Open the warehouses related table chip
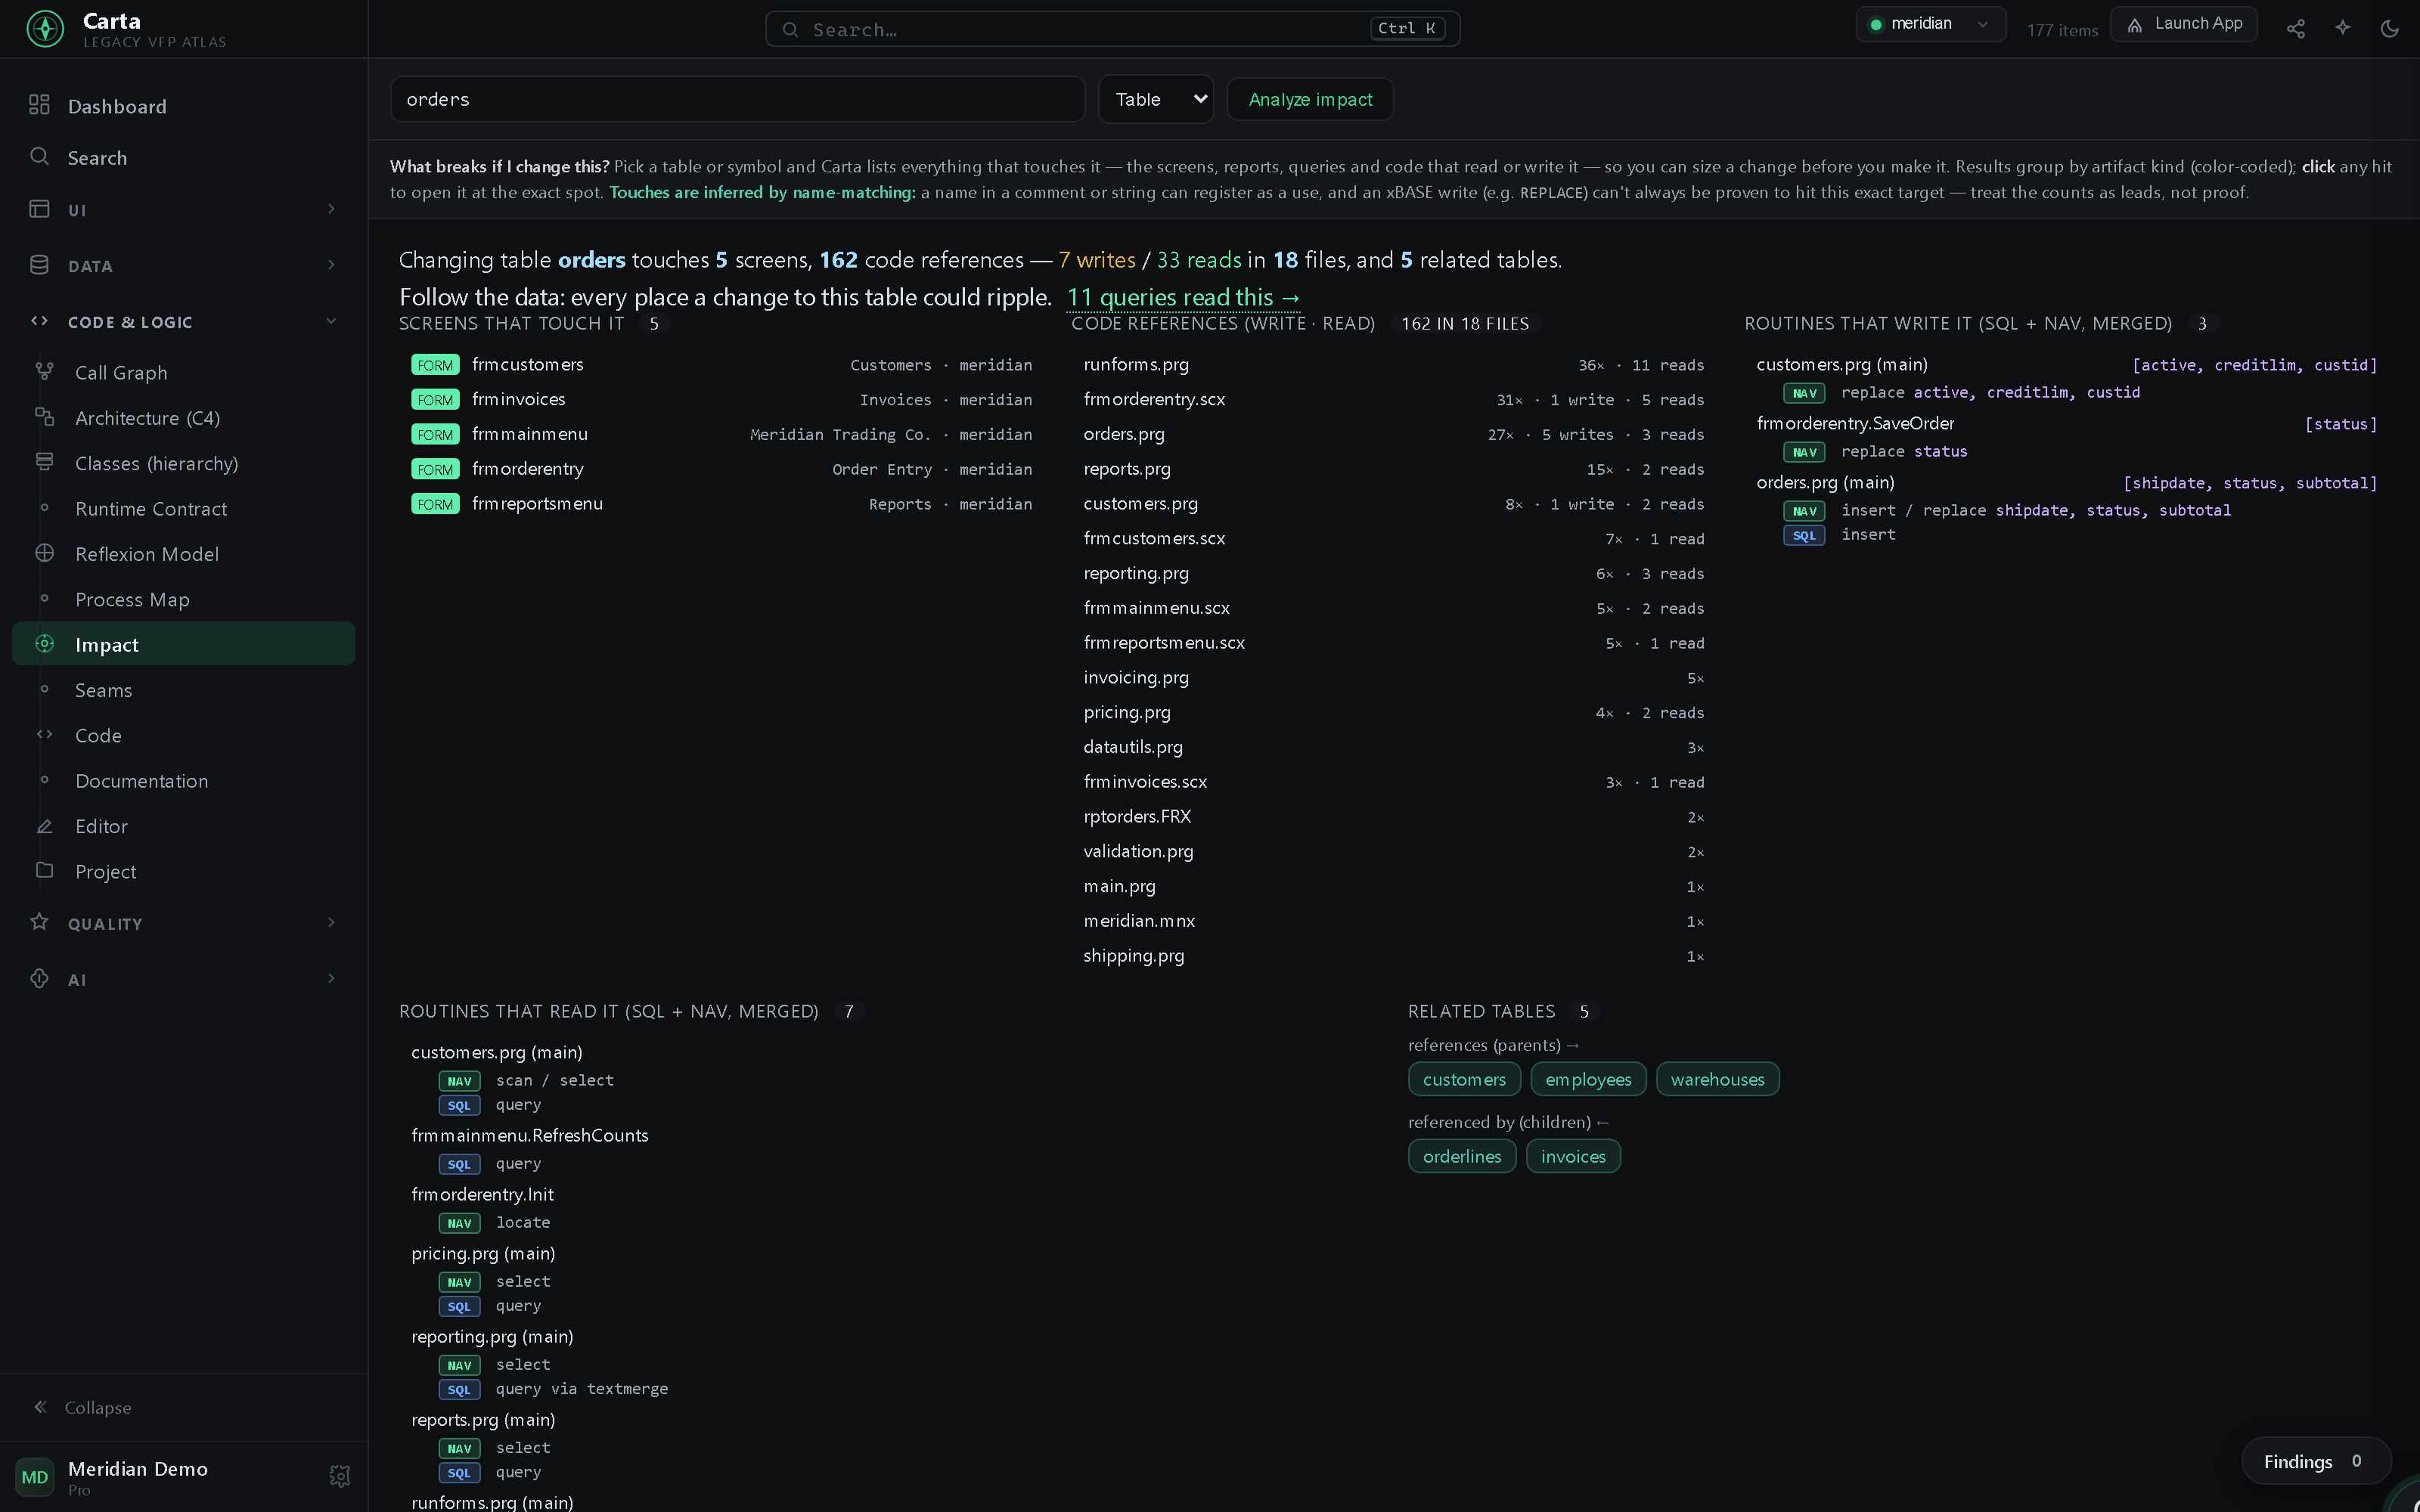2420x1512 pixels. (x=1717, y=1079)
